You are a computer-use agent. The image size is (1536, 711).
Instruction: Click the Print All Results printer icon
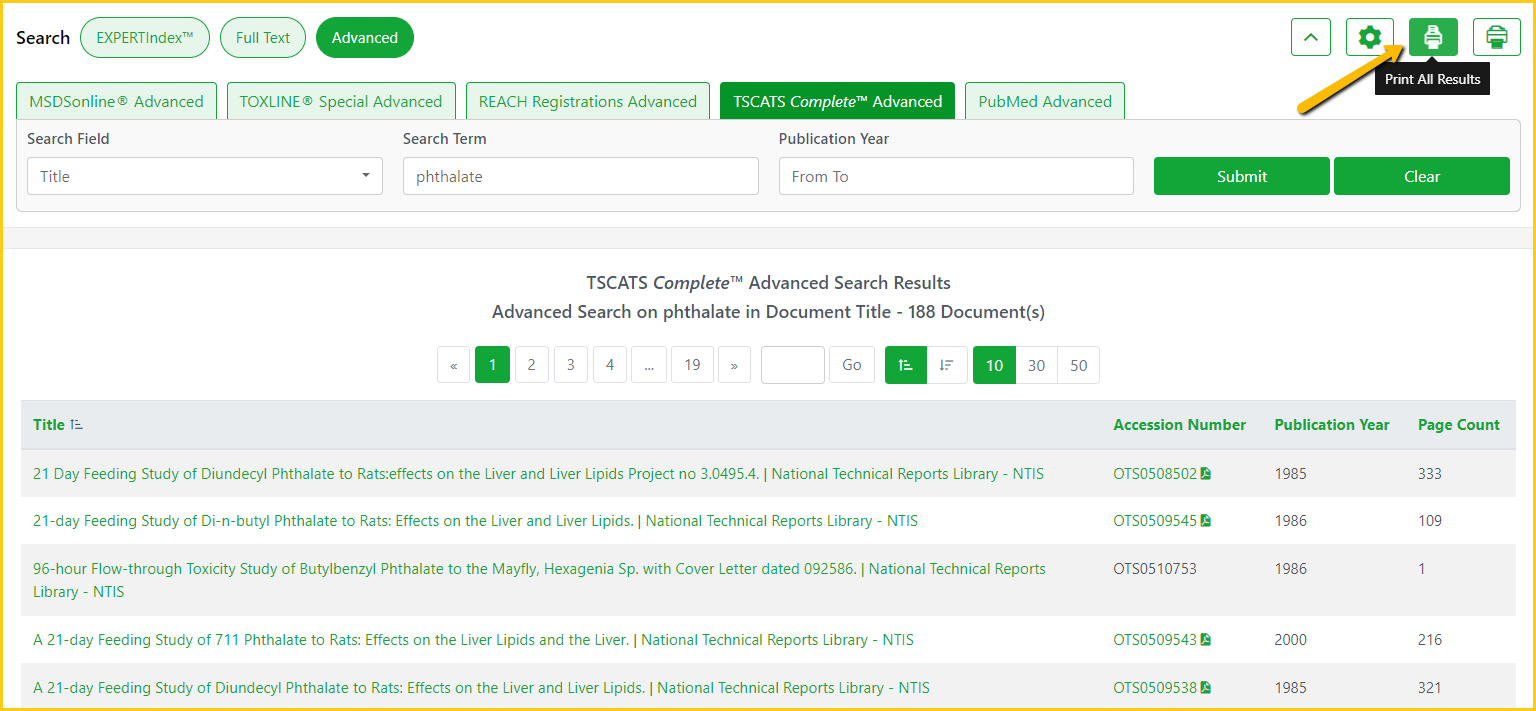click(1433, 38)
